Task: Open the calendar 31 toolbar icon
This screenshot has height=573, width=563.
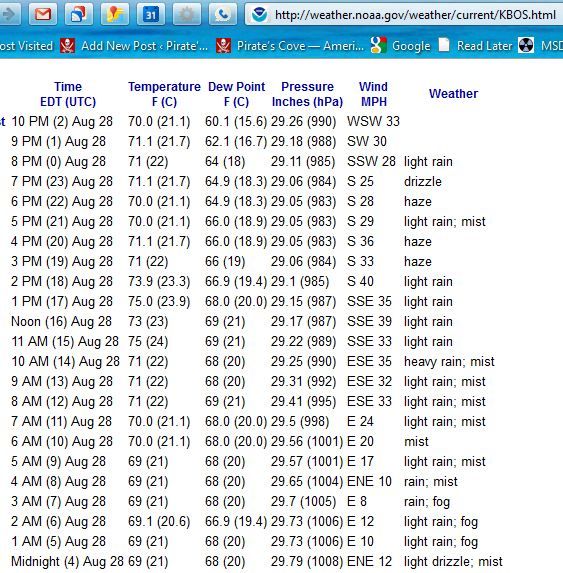Action: (x=151, y=15)
